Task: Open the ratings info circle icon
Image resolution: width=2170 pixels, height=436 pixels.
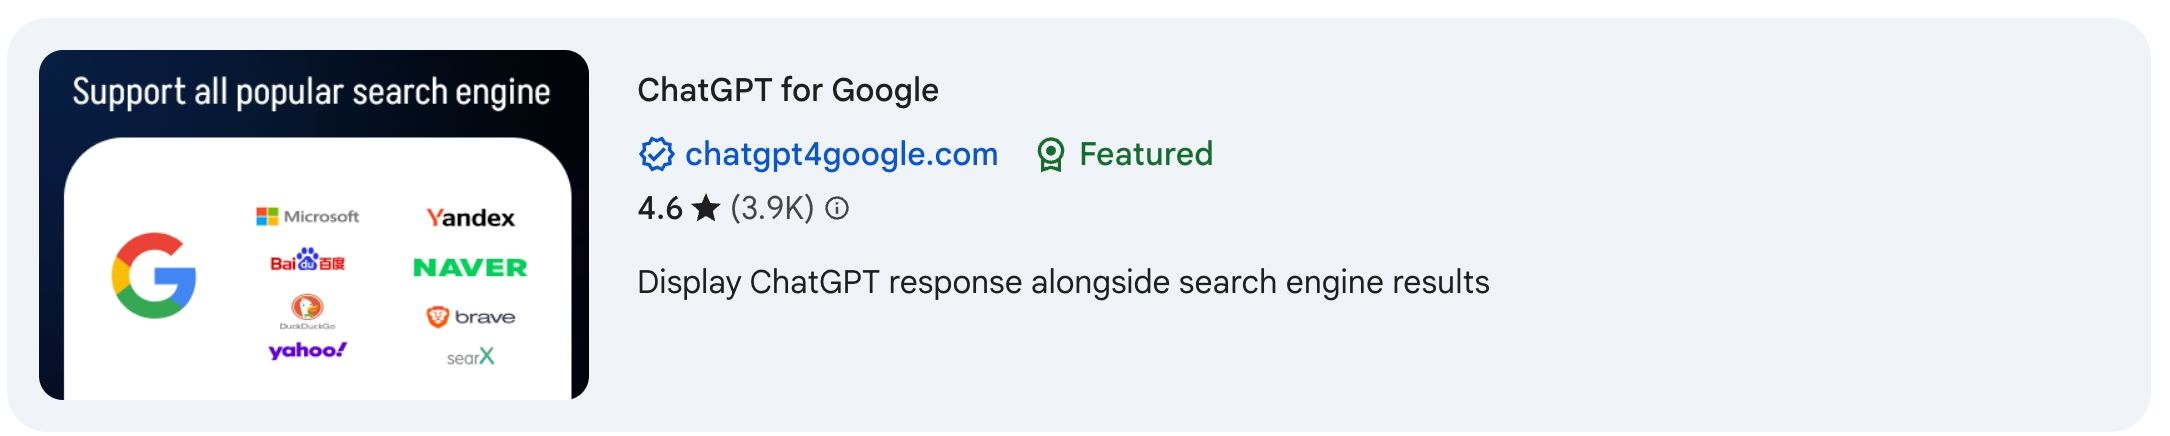Action: tap(837, 208)
